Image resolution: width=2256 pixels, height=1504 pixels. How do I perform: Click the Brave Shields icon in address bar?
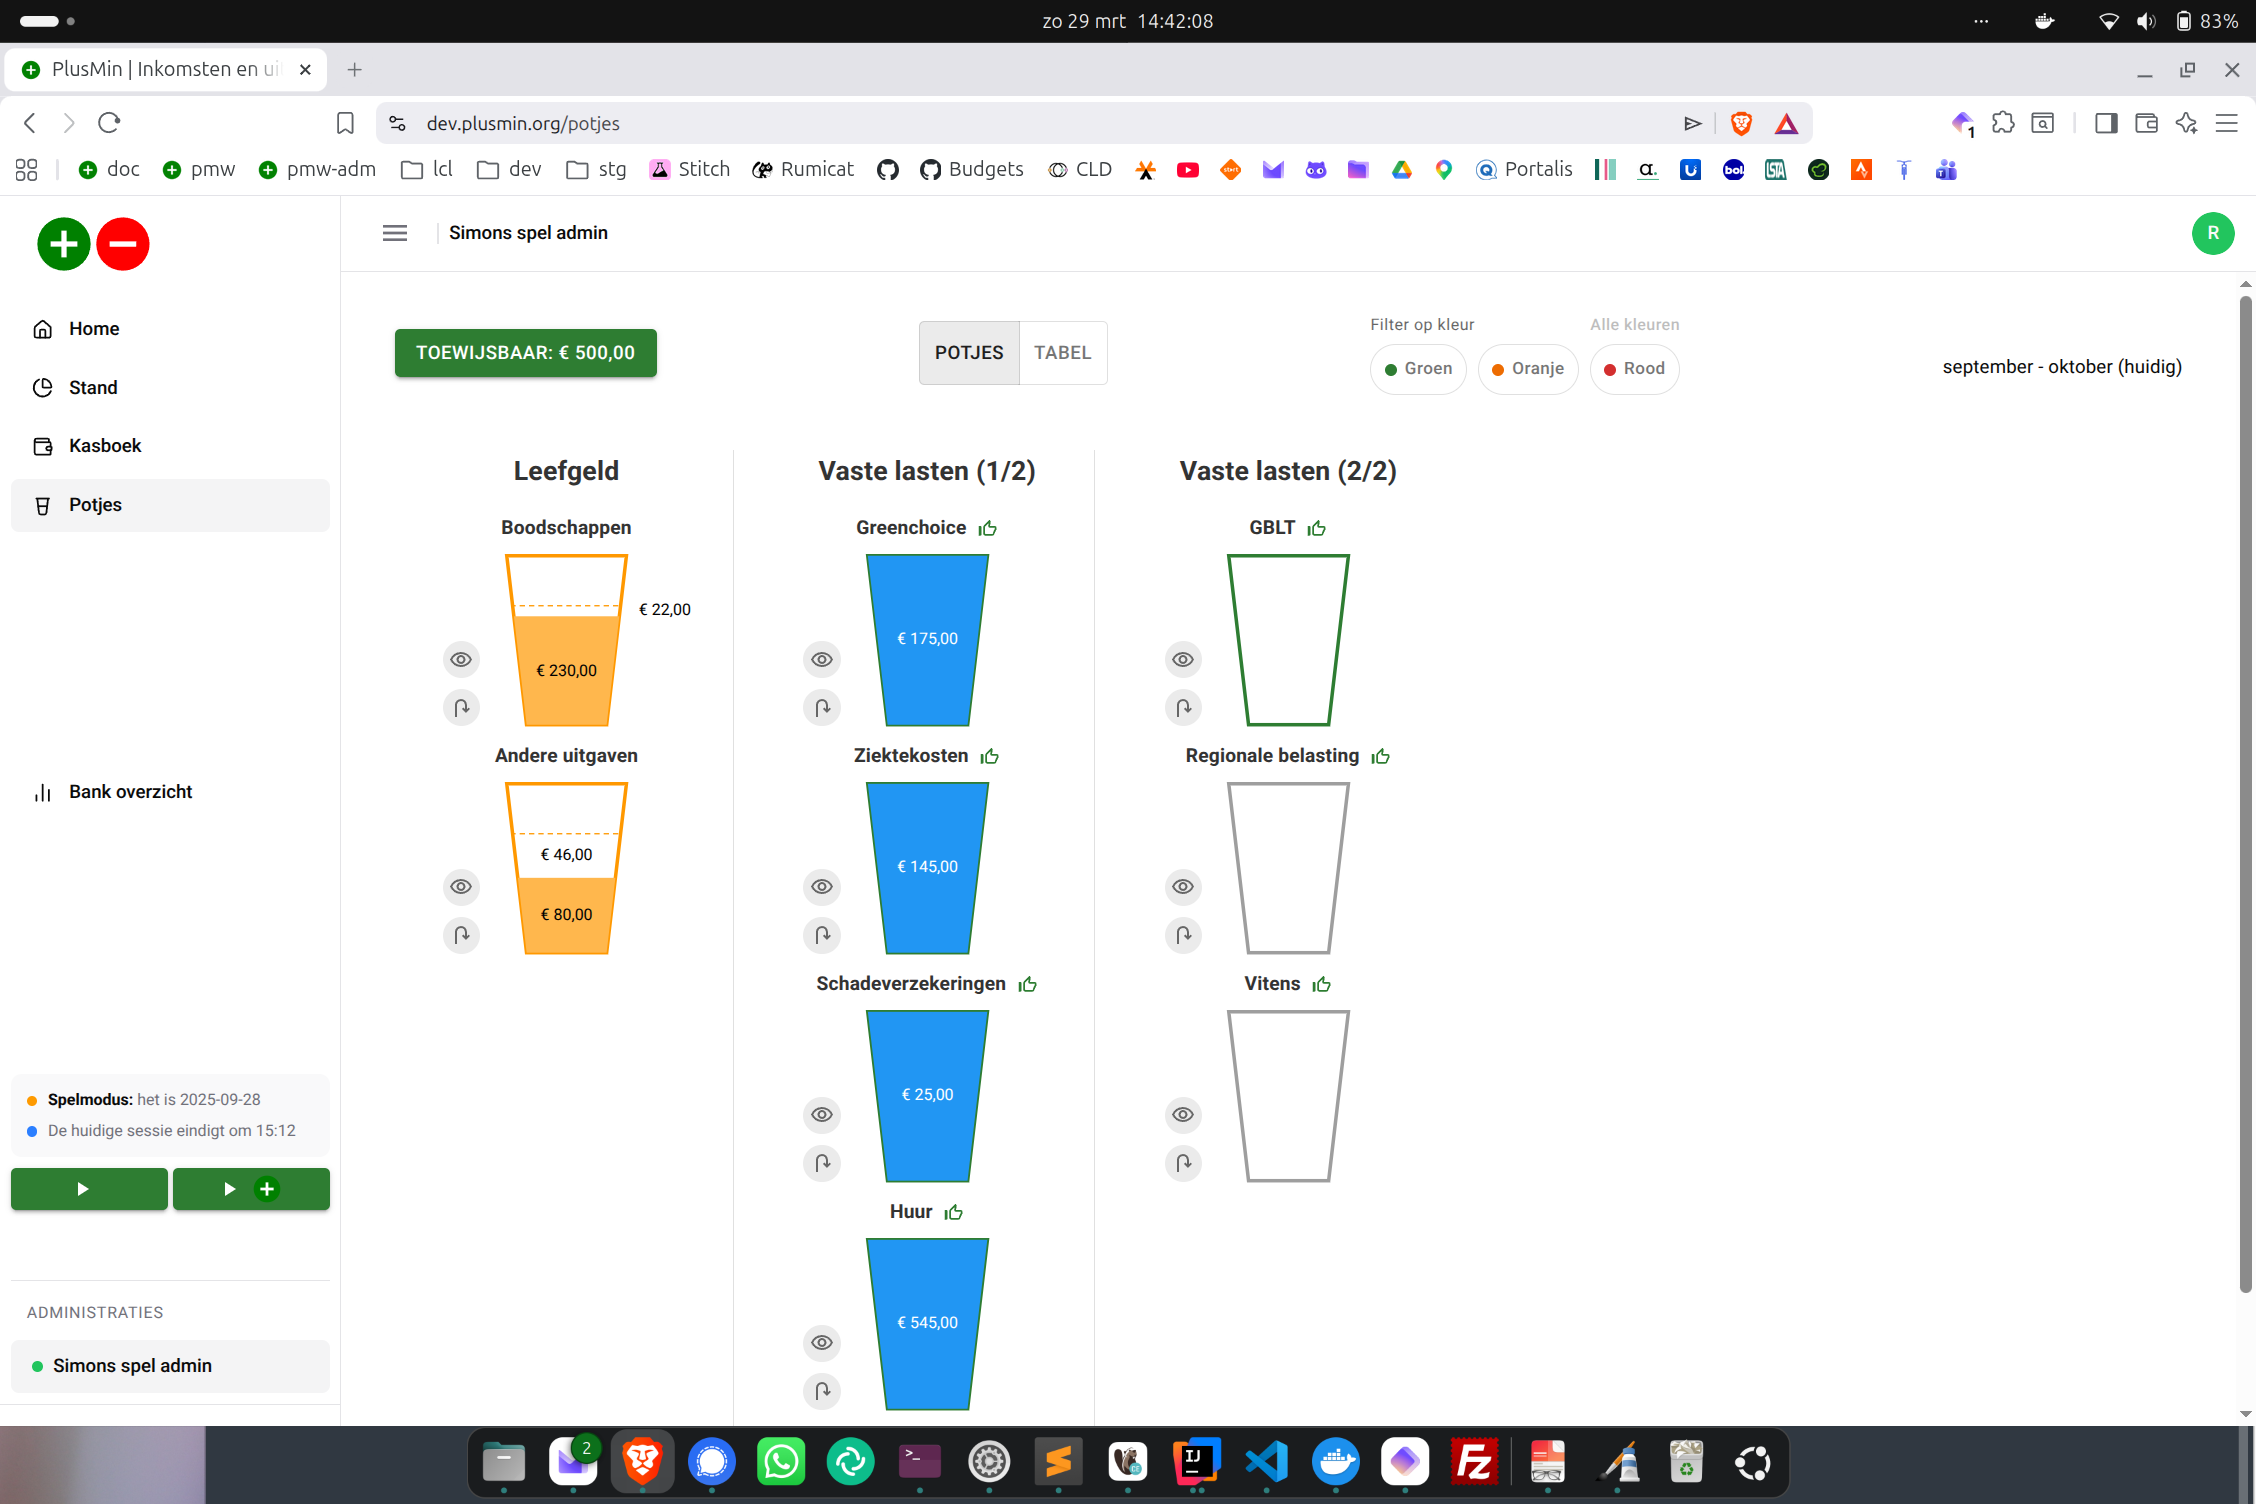pos(1741,123)
